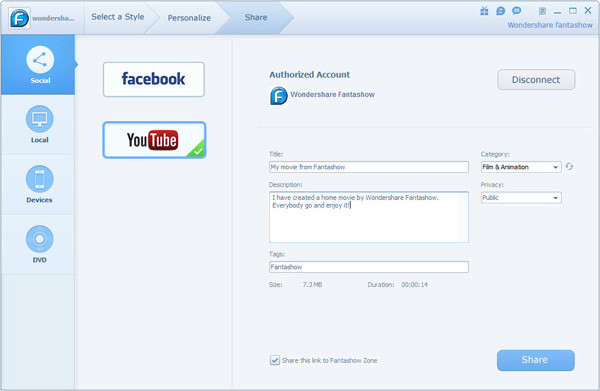Click the 7.3 MB size value
600x391 pixels.
pyautogui.click(x=312, y=285)
